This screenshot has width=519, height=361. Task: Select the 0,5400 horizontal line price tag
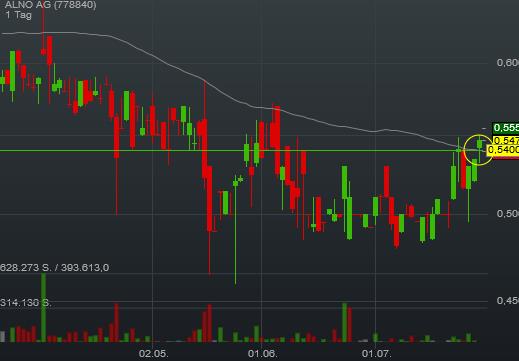[503, 150]
